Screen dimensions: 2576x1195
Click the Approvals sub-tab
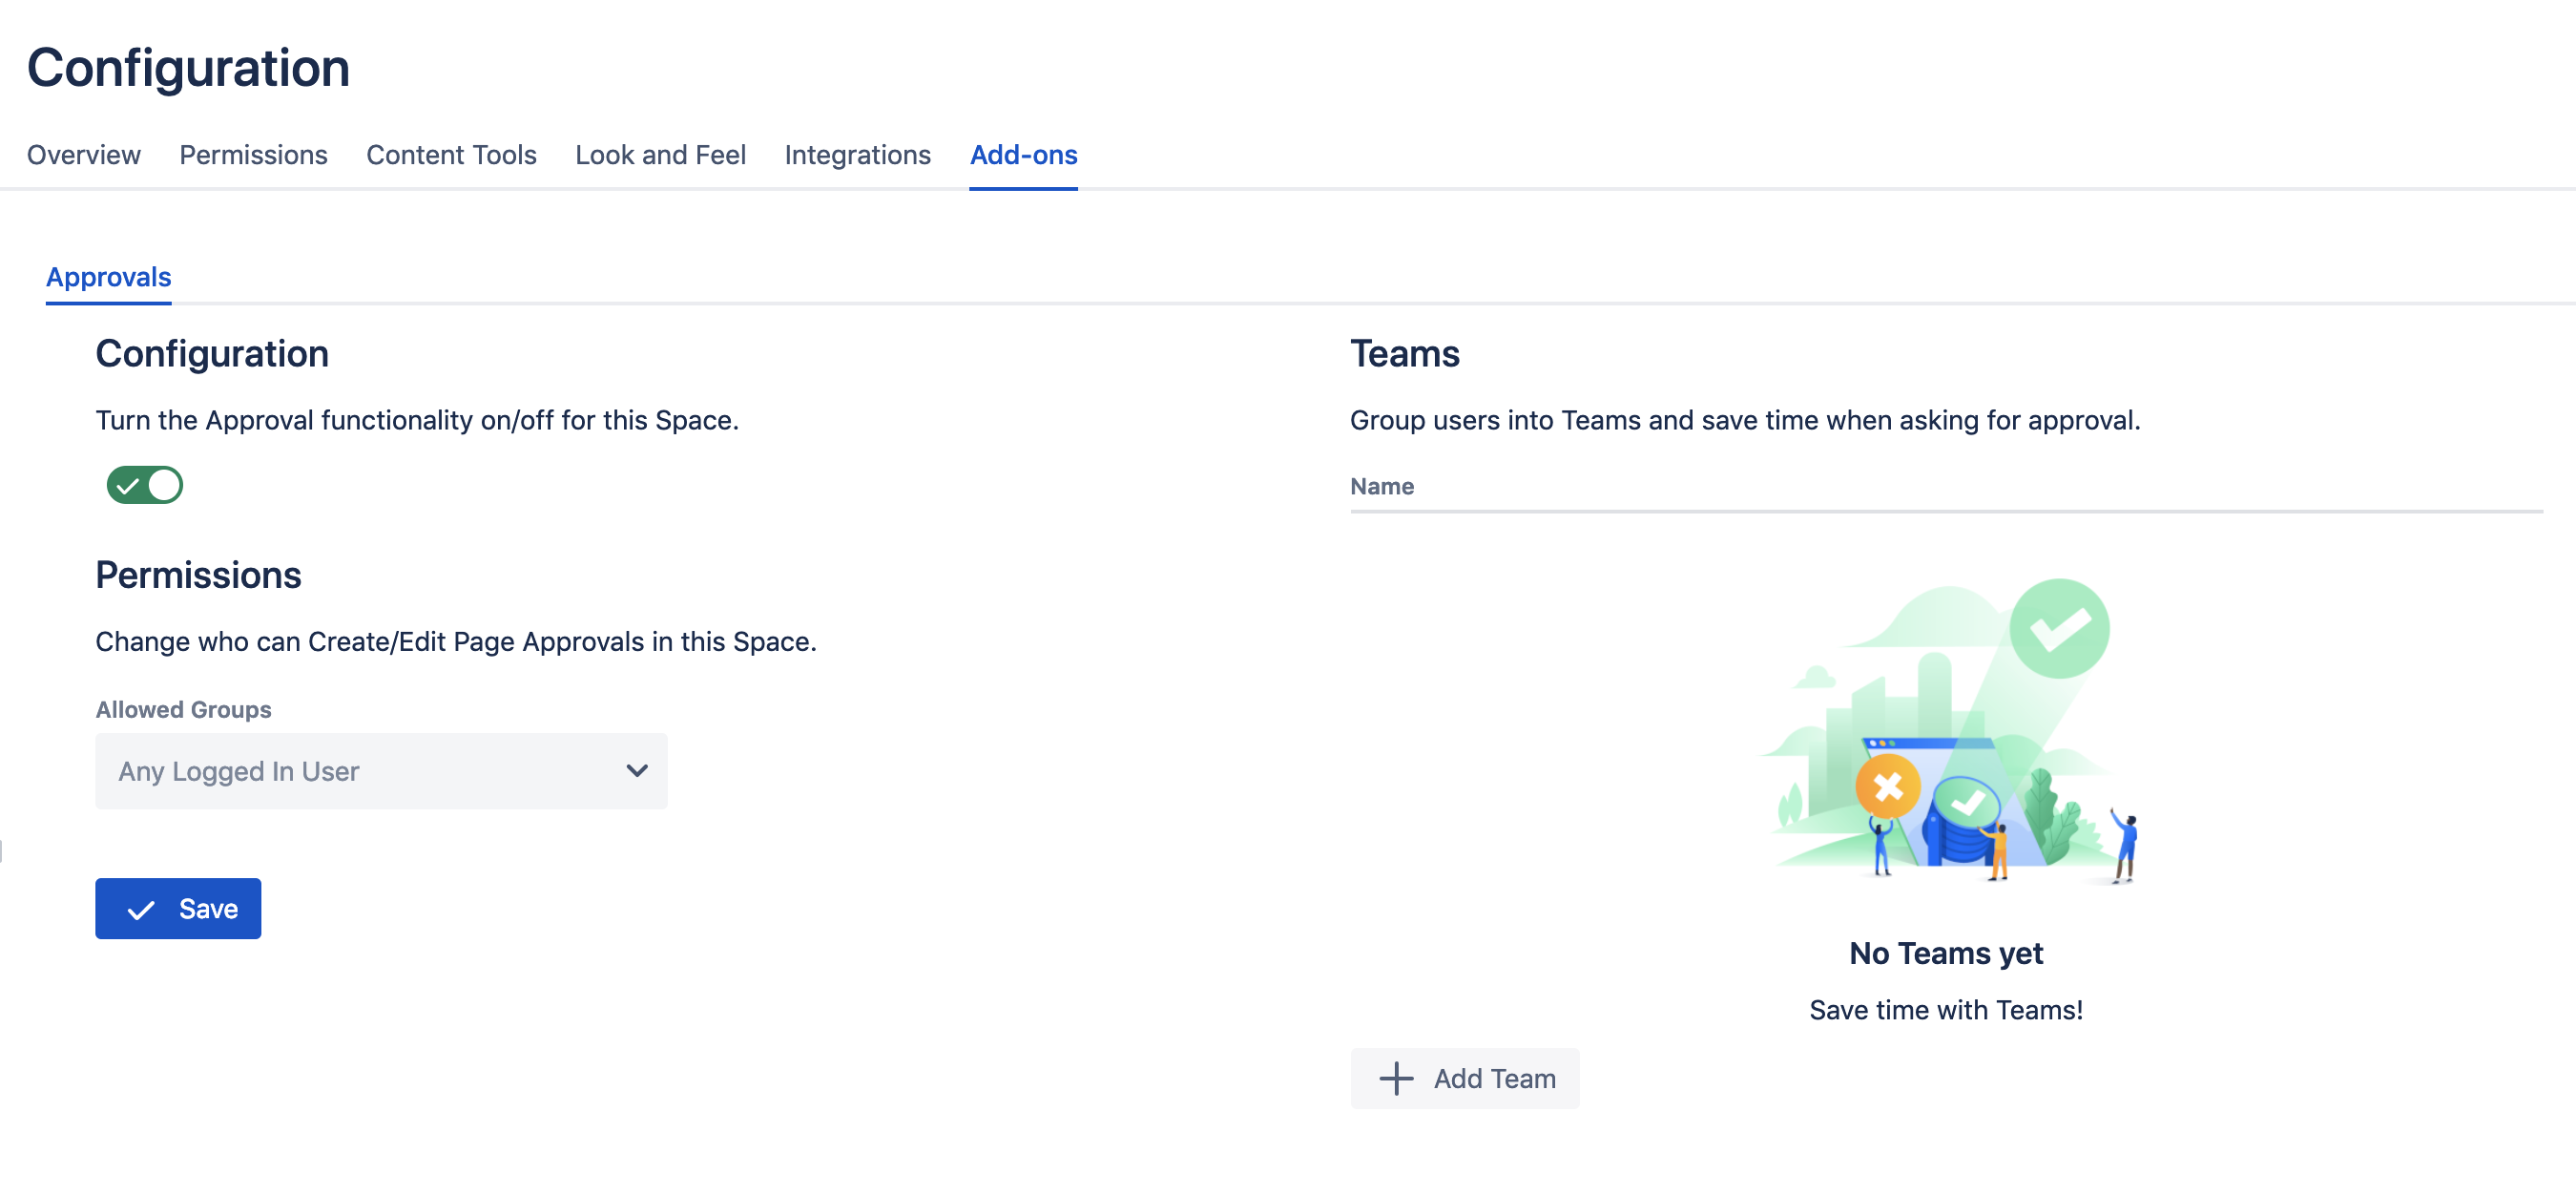coord(108,277)
